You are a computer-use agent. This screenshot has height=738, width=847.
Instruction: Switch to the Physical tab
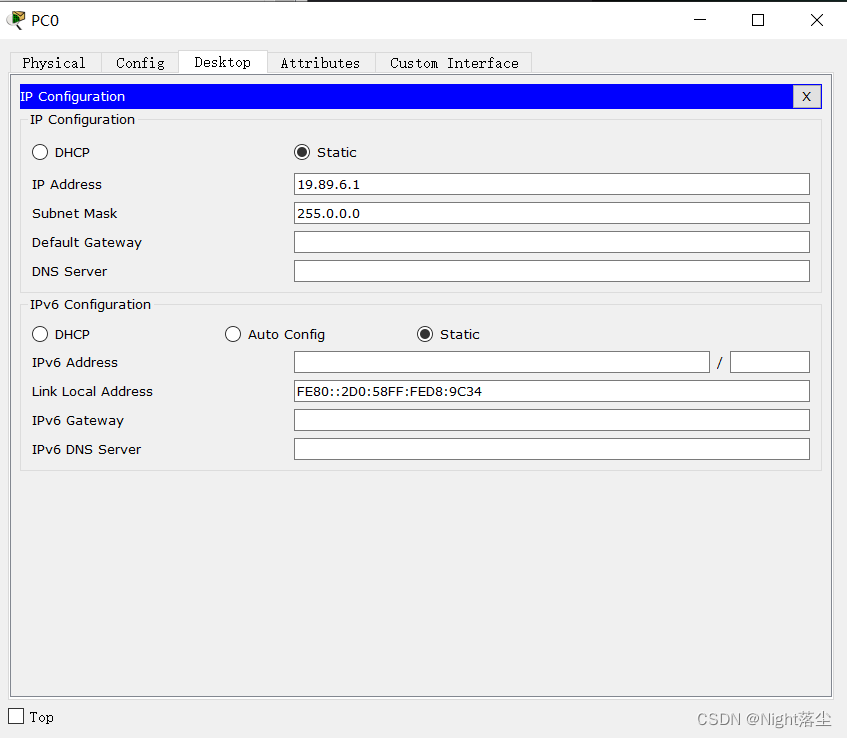[54, 63]
